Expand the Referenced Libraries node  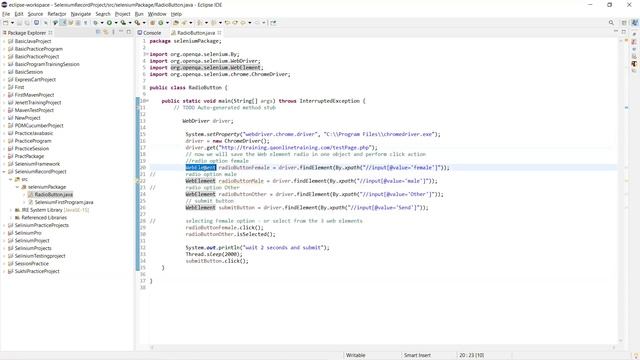(11, 218)
